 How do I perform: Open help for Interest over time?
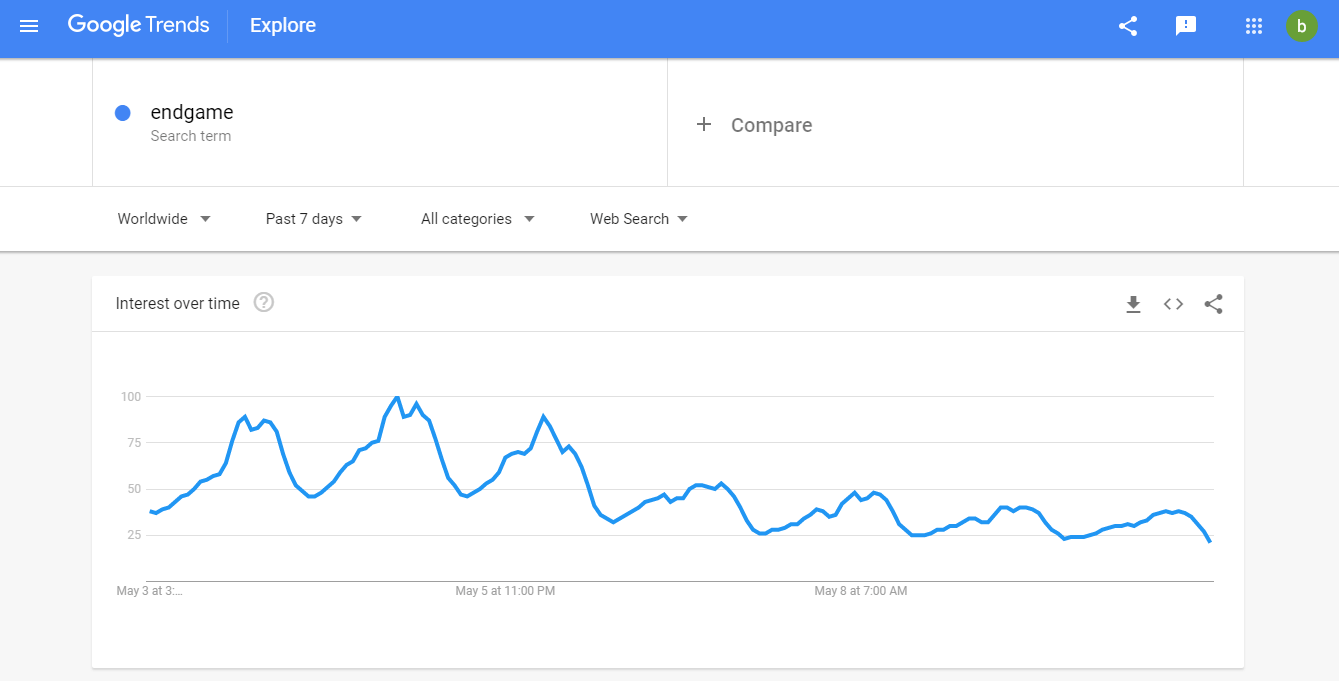[x=264, y=302]
